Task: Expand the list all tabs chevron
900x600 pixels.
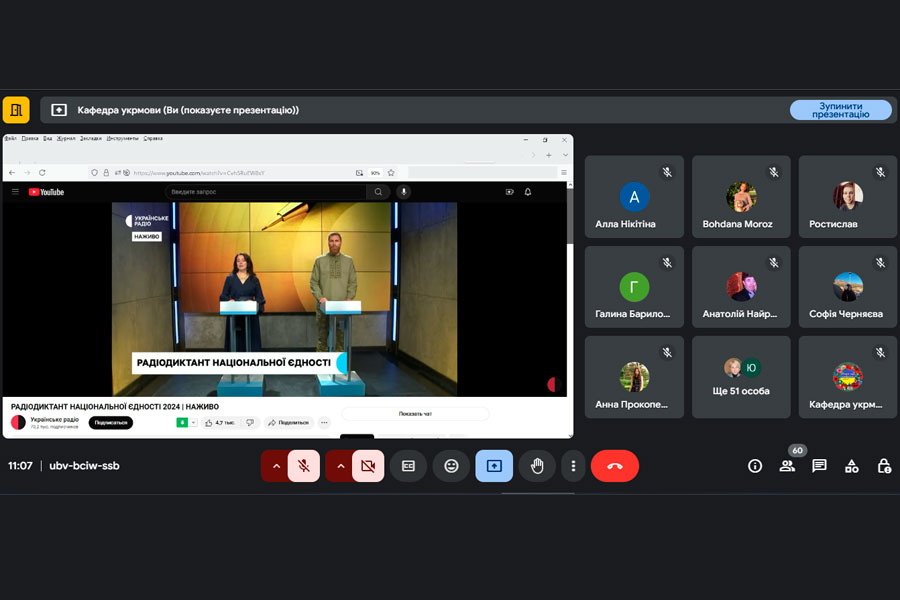Action: click(x=565, y=155)
